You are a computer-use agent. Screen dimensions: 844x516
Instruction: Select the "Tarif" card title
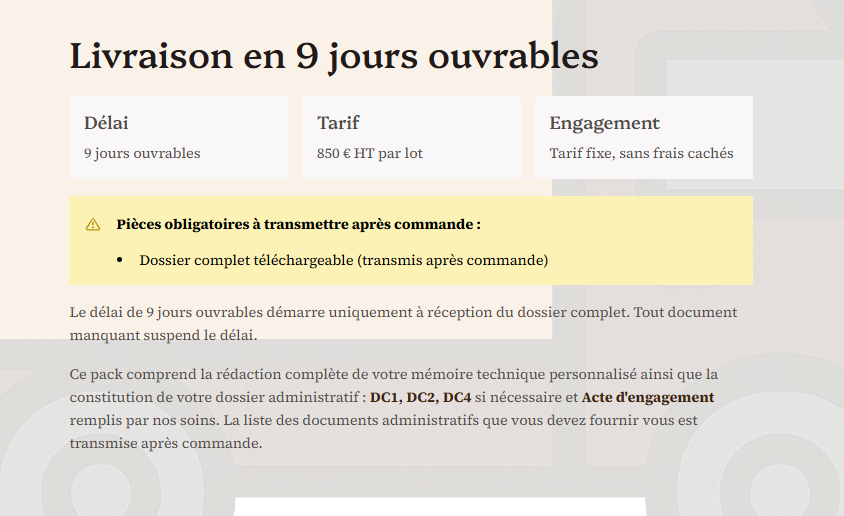[338, 123]
